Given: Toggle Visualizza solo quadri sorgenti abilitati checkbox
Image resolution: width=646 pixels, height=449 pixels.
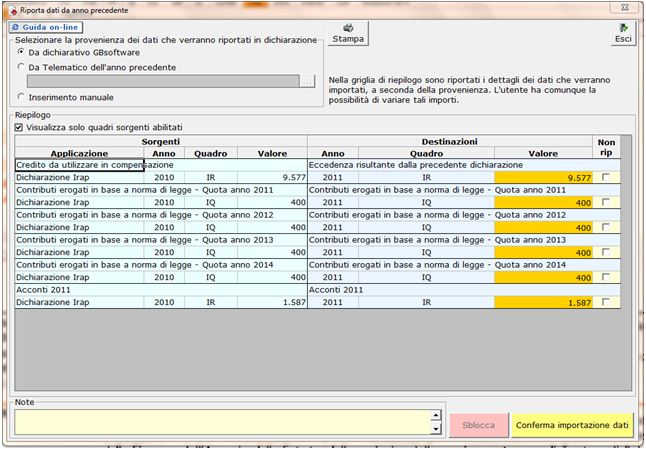Looking at the screenshot, I should (19, 127).
